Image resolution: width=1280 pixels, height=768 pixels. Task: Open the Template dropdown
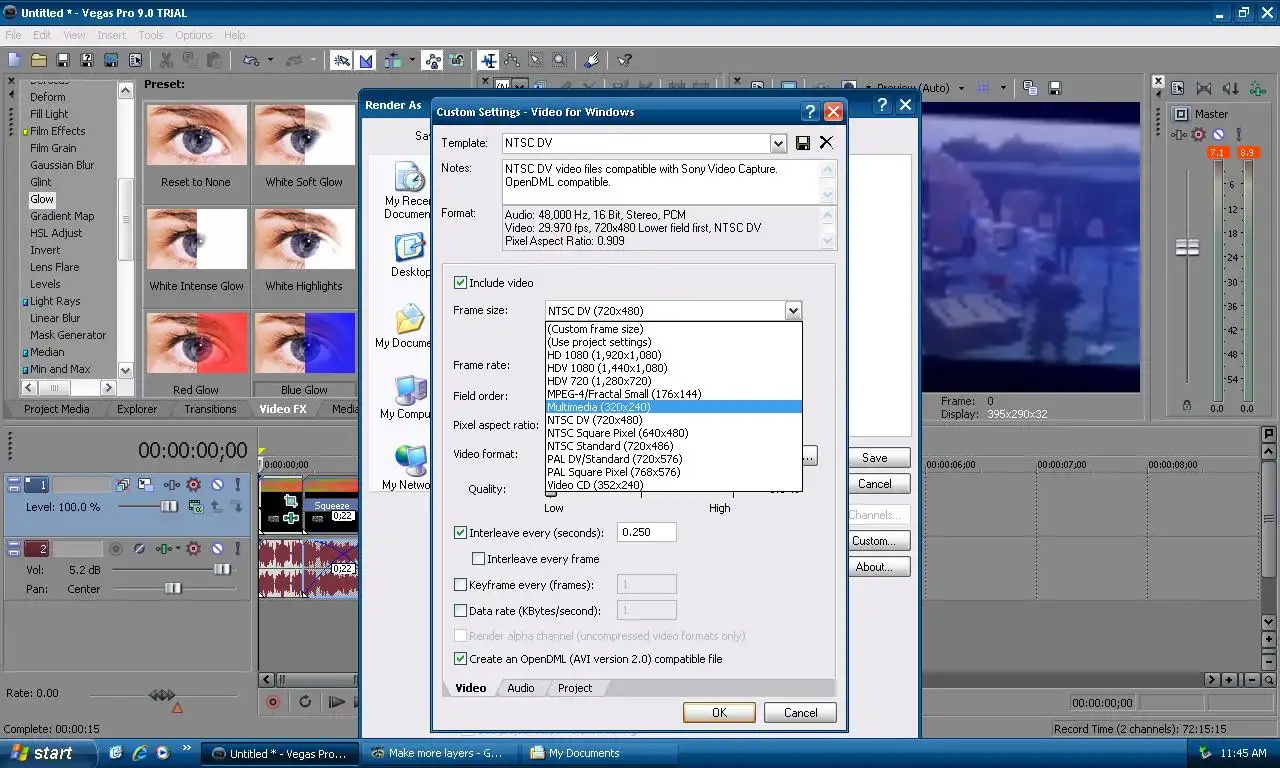(x=778, y=143)
